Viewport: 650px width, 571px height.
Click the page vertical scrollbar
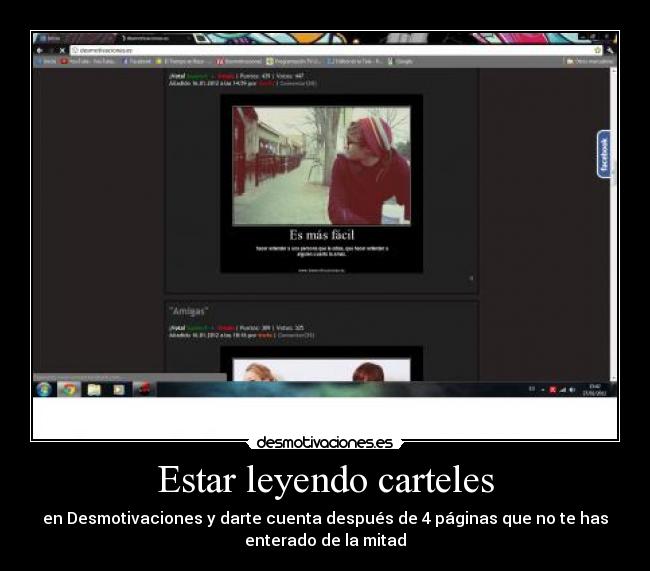coord(614,224)
